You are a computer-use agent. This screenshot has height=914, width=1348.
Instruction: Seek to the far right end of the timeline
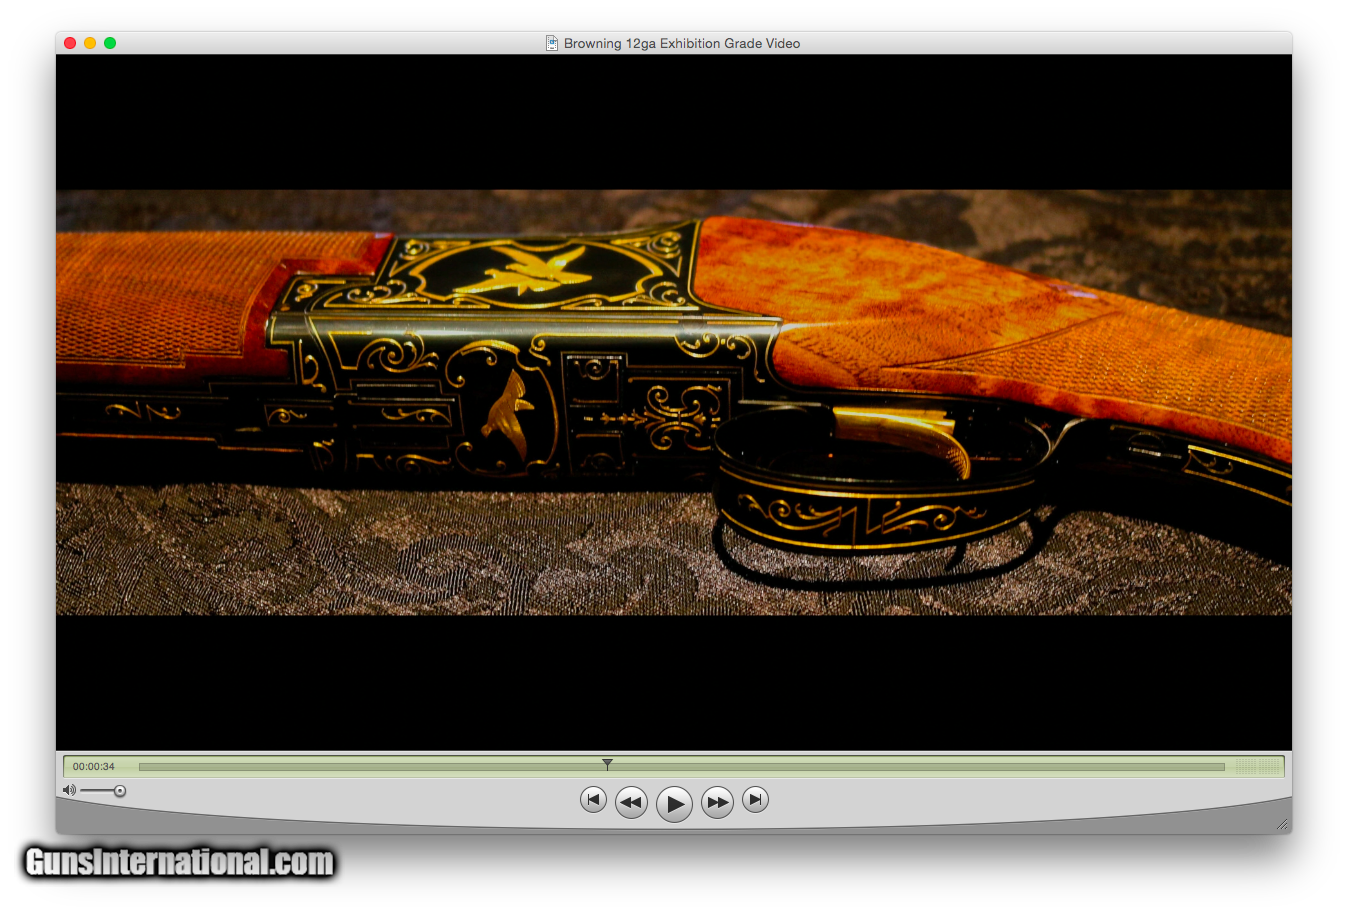pos(1222,767)
